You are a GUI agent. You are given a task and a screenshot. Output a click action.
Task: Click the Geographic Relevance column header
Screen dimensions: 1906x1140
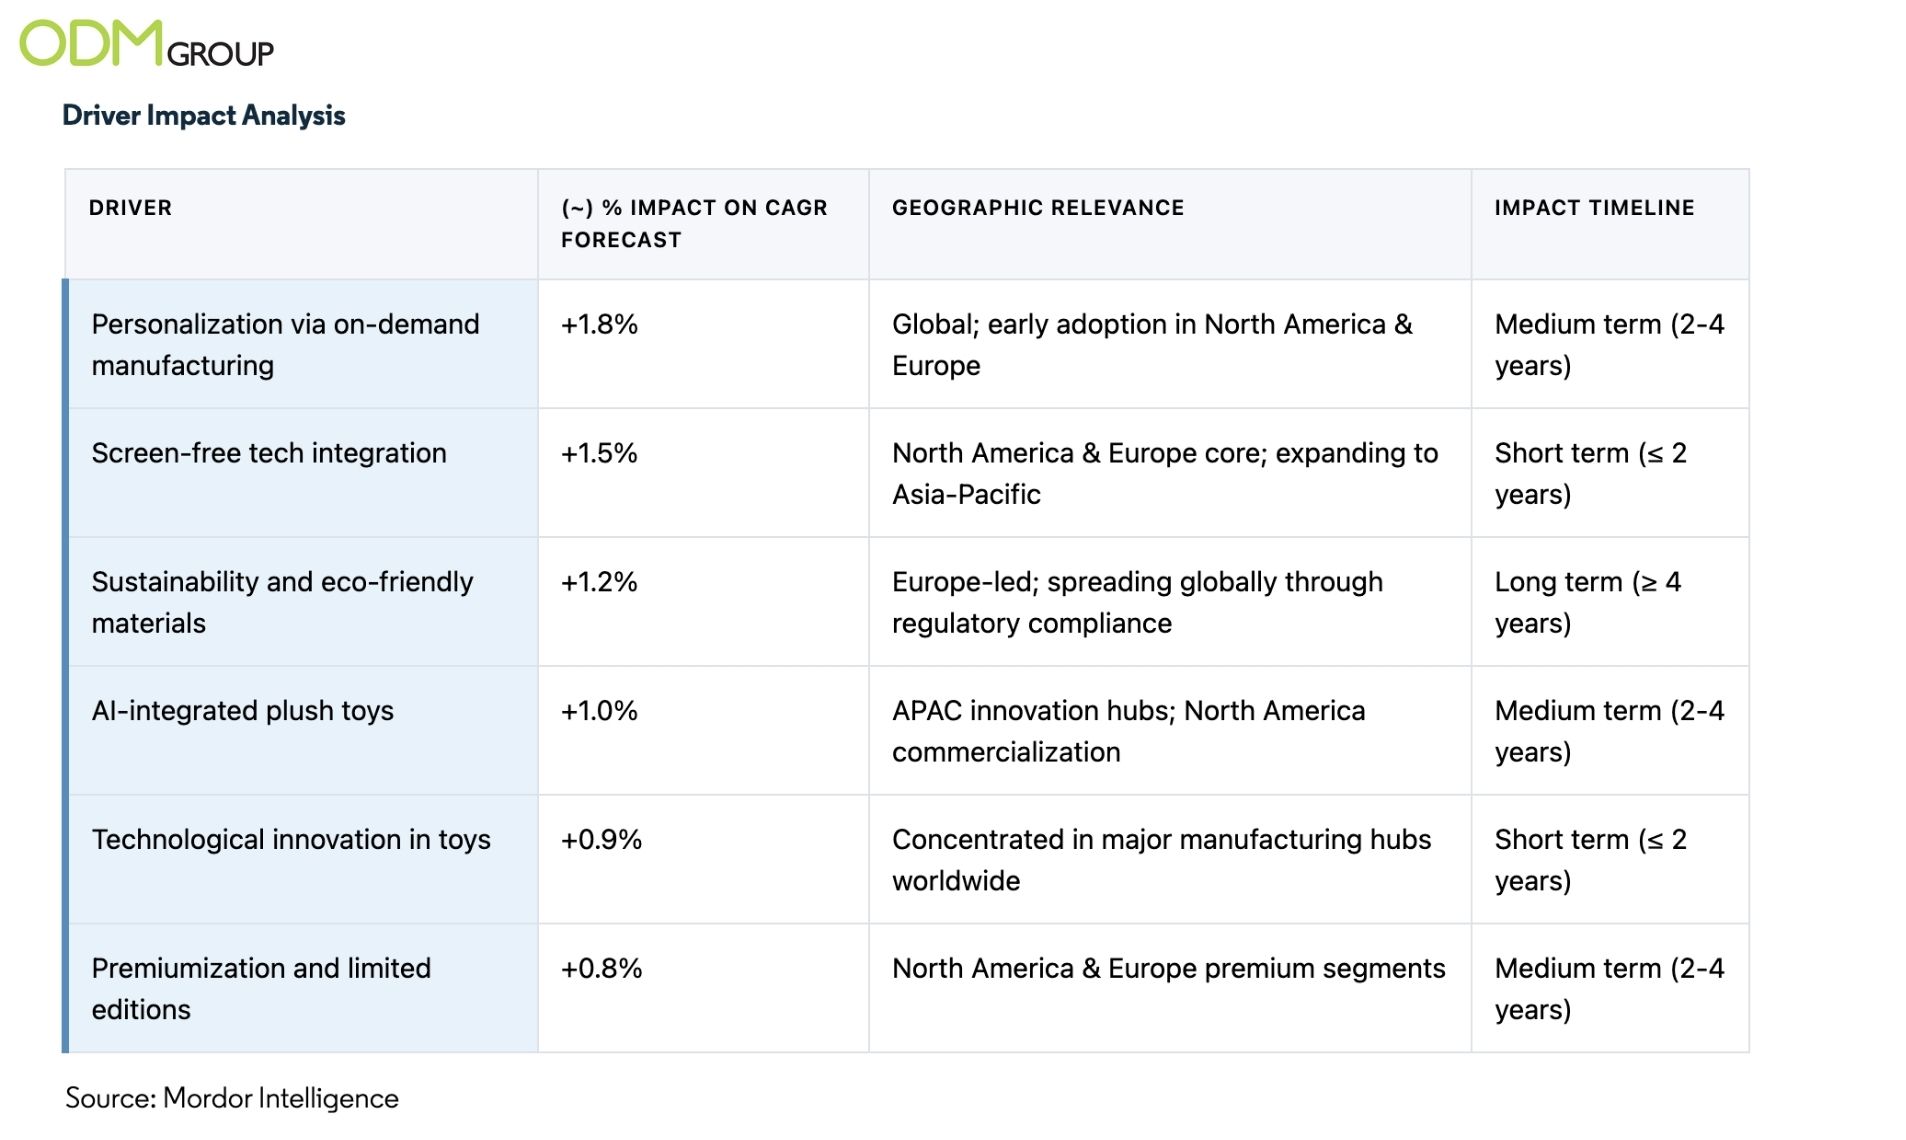point(1037,208)
